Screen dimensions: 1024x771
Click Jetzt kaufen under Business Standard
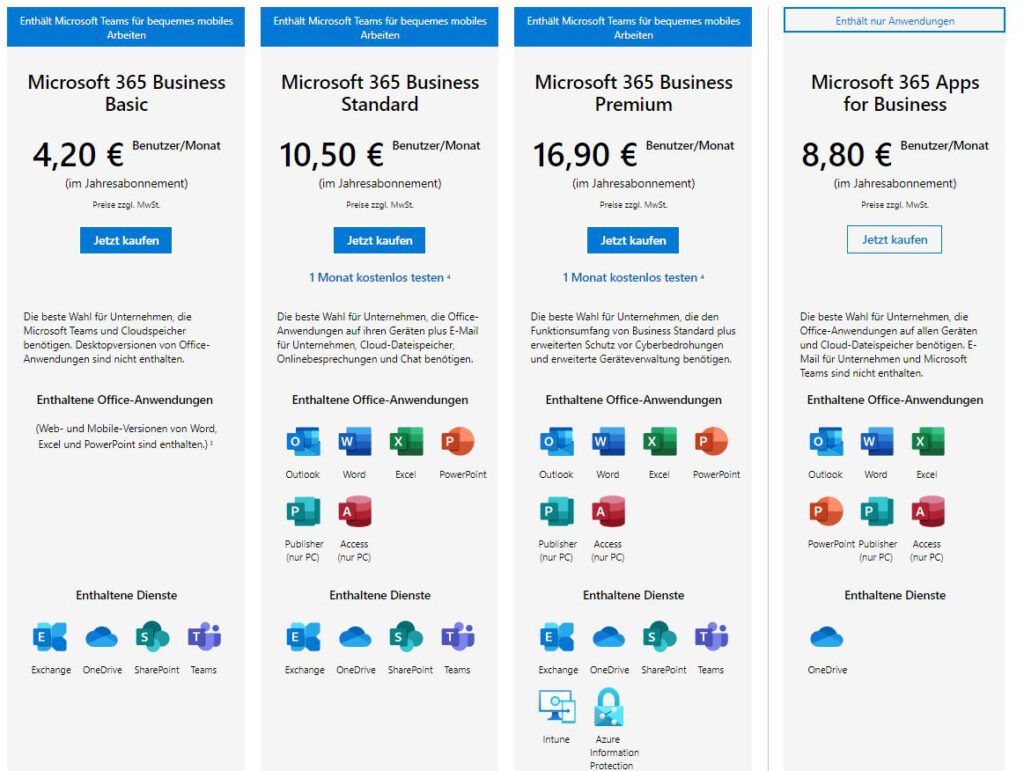(x=379, y=240)
